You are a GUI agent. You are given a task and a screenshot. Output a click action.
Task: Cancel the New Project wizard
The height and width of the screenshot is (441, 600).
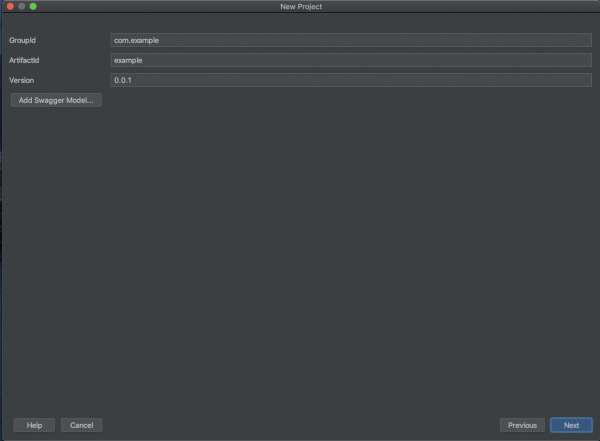point(82,425)
